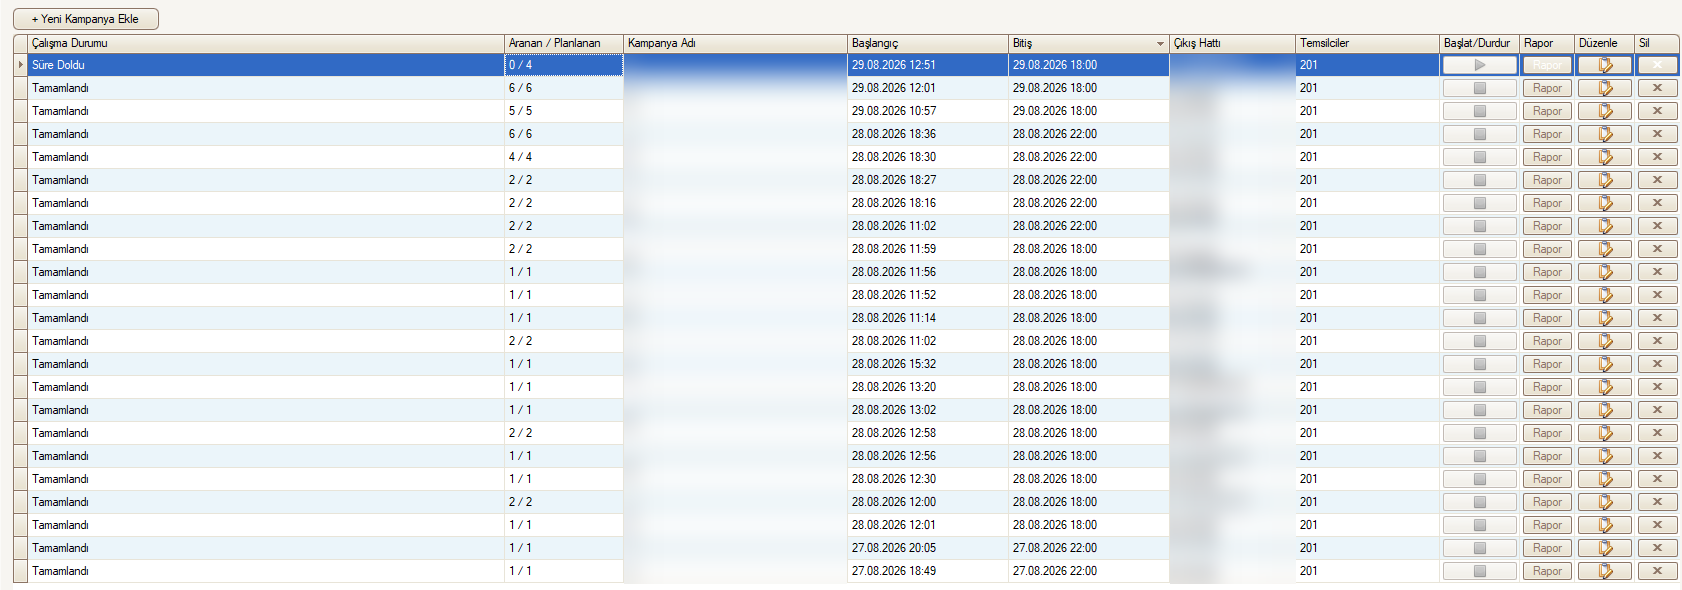The width and height of the screenshot is (1682, 590).
Task: Select the 4 / 4 cell
Action: [x=564, y=157]
